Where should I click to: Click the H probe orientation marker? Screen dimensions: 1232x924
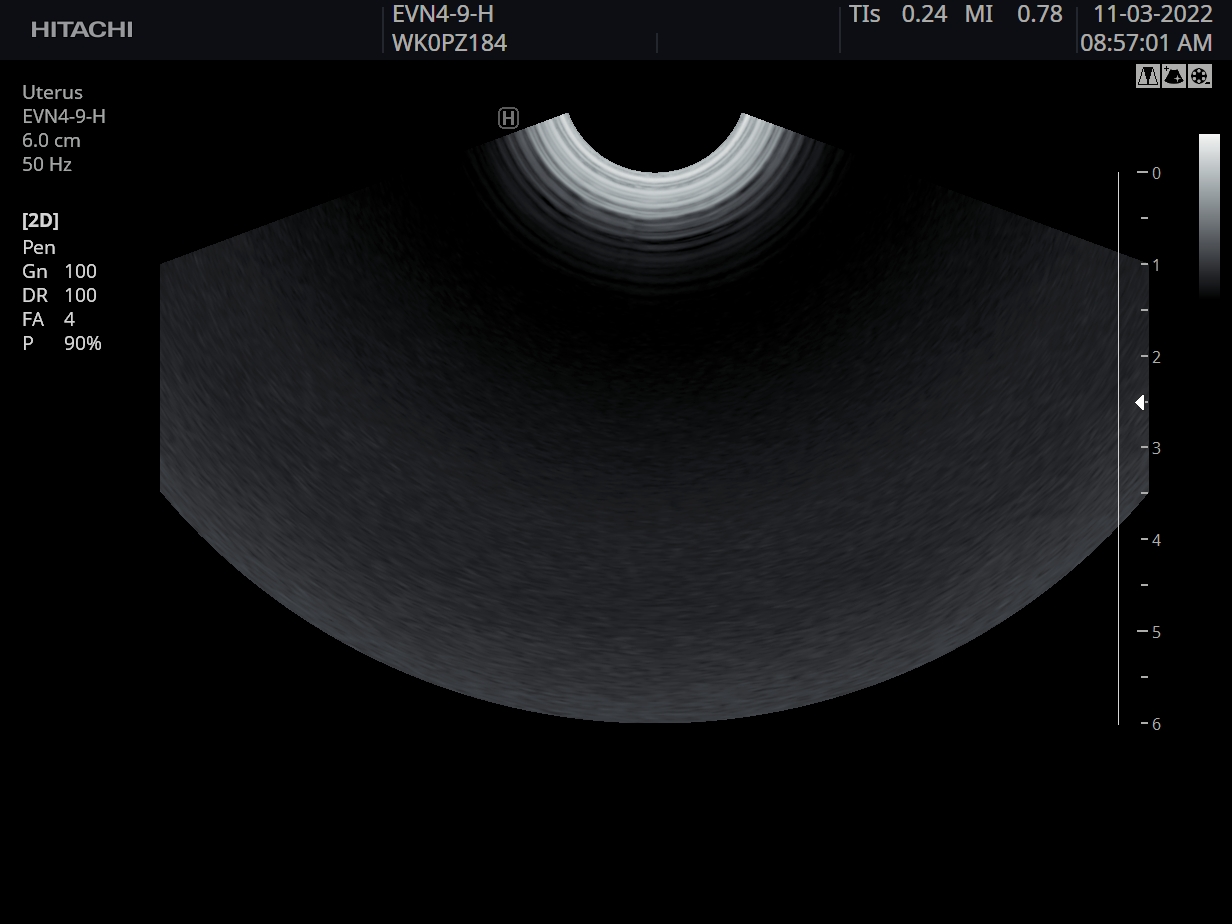click(508, 118)
